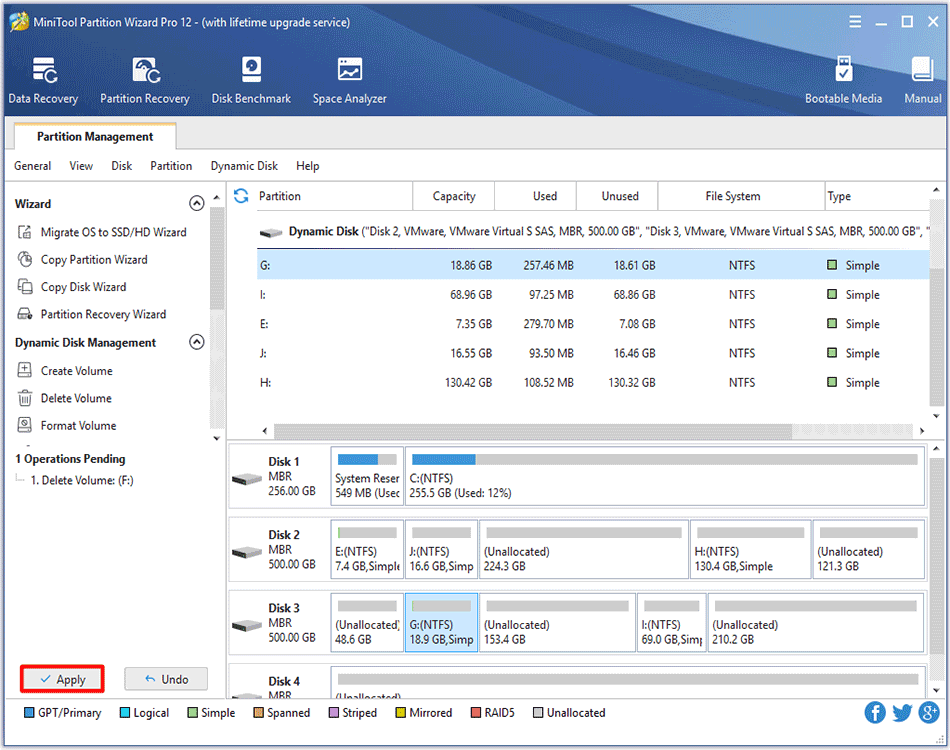Open Disk Benchmark
The height and width of the screenshot is (750, 950).
pyautogui.click(x=251, y=81)
